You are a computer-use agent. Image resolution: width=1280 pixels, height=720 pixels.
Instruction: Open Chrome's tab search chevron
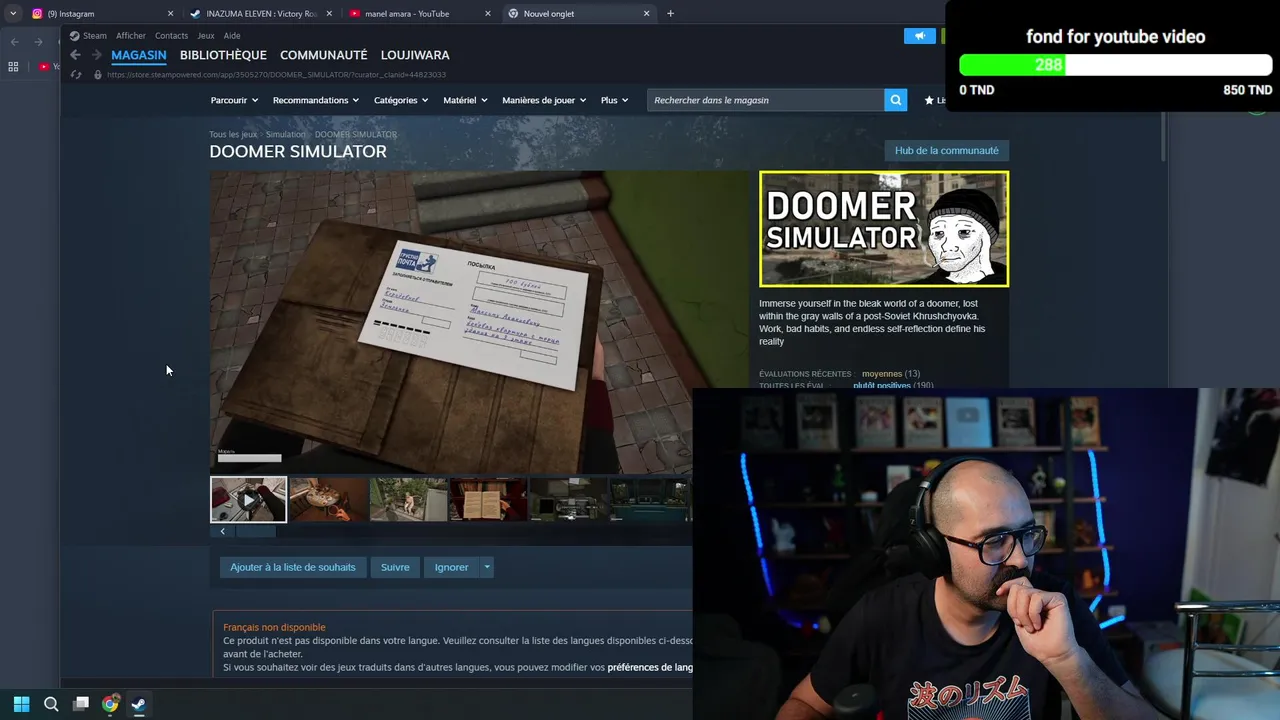[13, 13]
